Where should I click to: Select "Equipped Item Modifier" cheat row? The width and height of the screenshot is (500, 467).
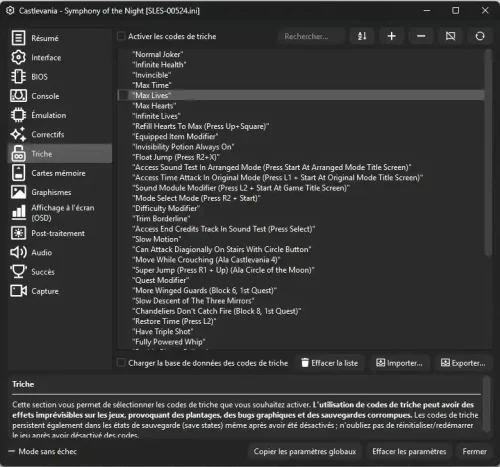301,137
